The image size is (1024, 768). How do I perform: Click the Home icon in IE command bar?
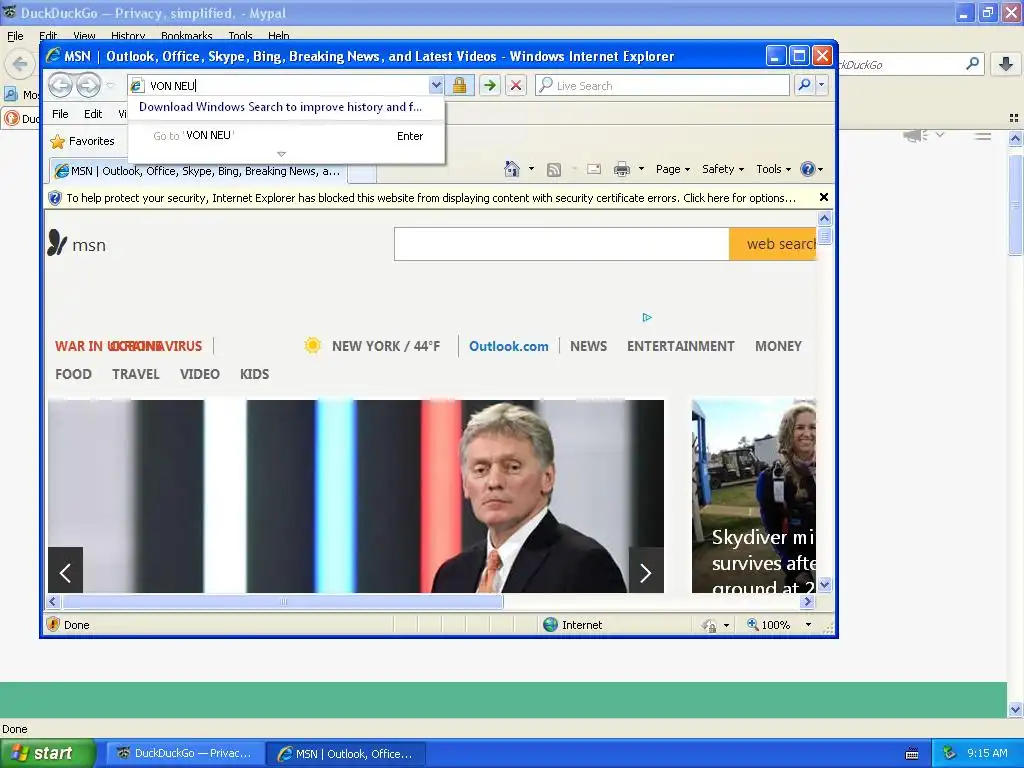point(512,169)
